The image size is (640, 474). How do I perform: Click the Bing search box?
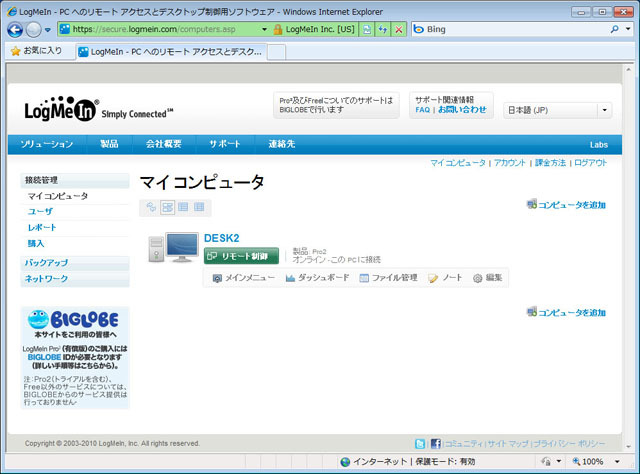(x=510, y=29)
